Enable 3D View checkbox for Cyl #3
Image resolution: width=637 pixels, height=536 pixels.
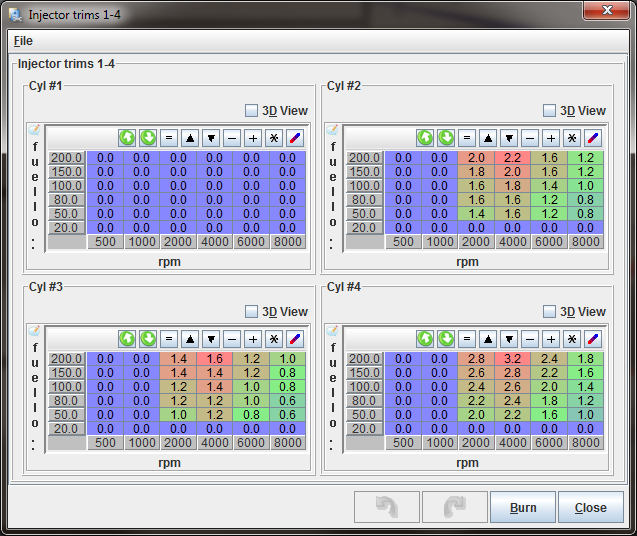coord(251,312)
